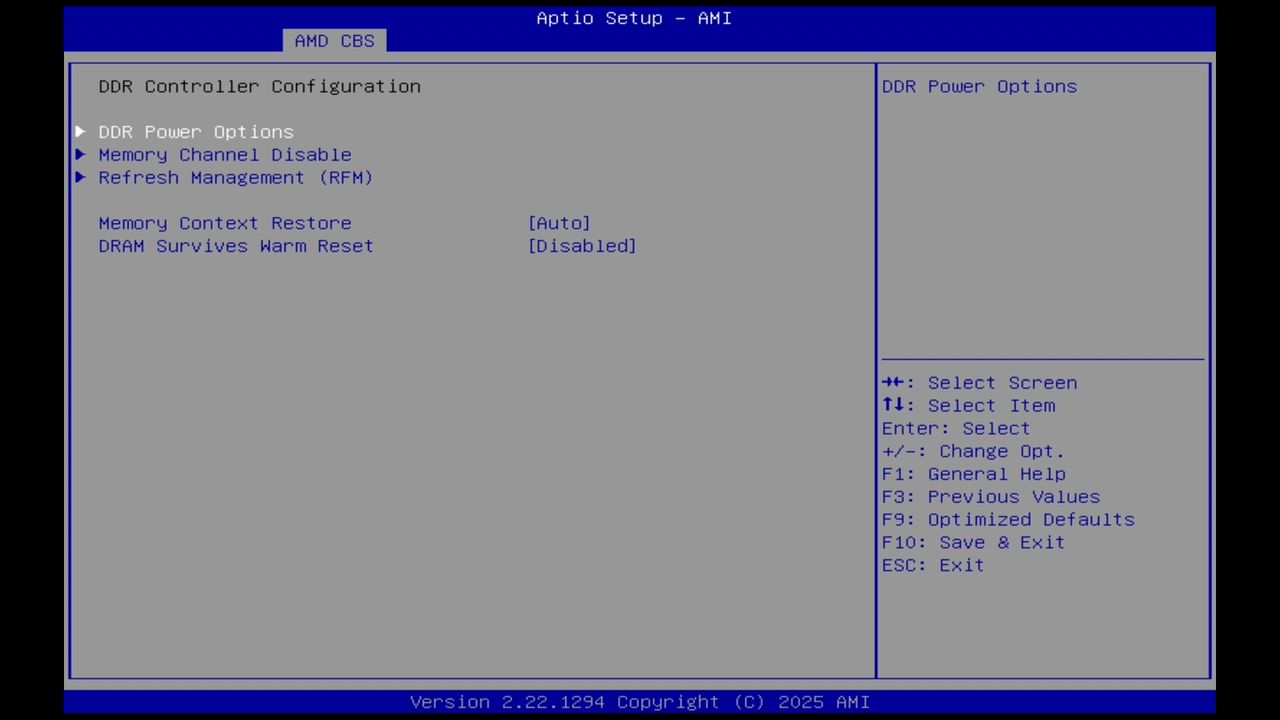
Task: Click the Aptio Setup title bar text
Action: (x=634, y=17)
